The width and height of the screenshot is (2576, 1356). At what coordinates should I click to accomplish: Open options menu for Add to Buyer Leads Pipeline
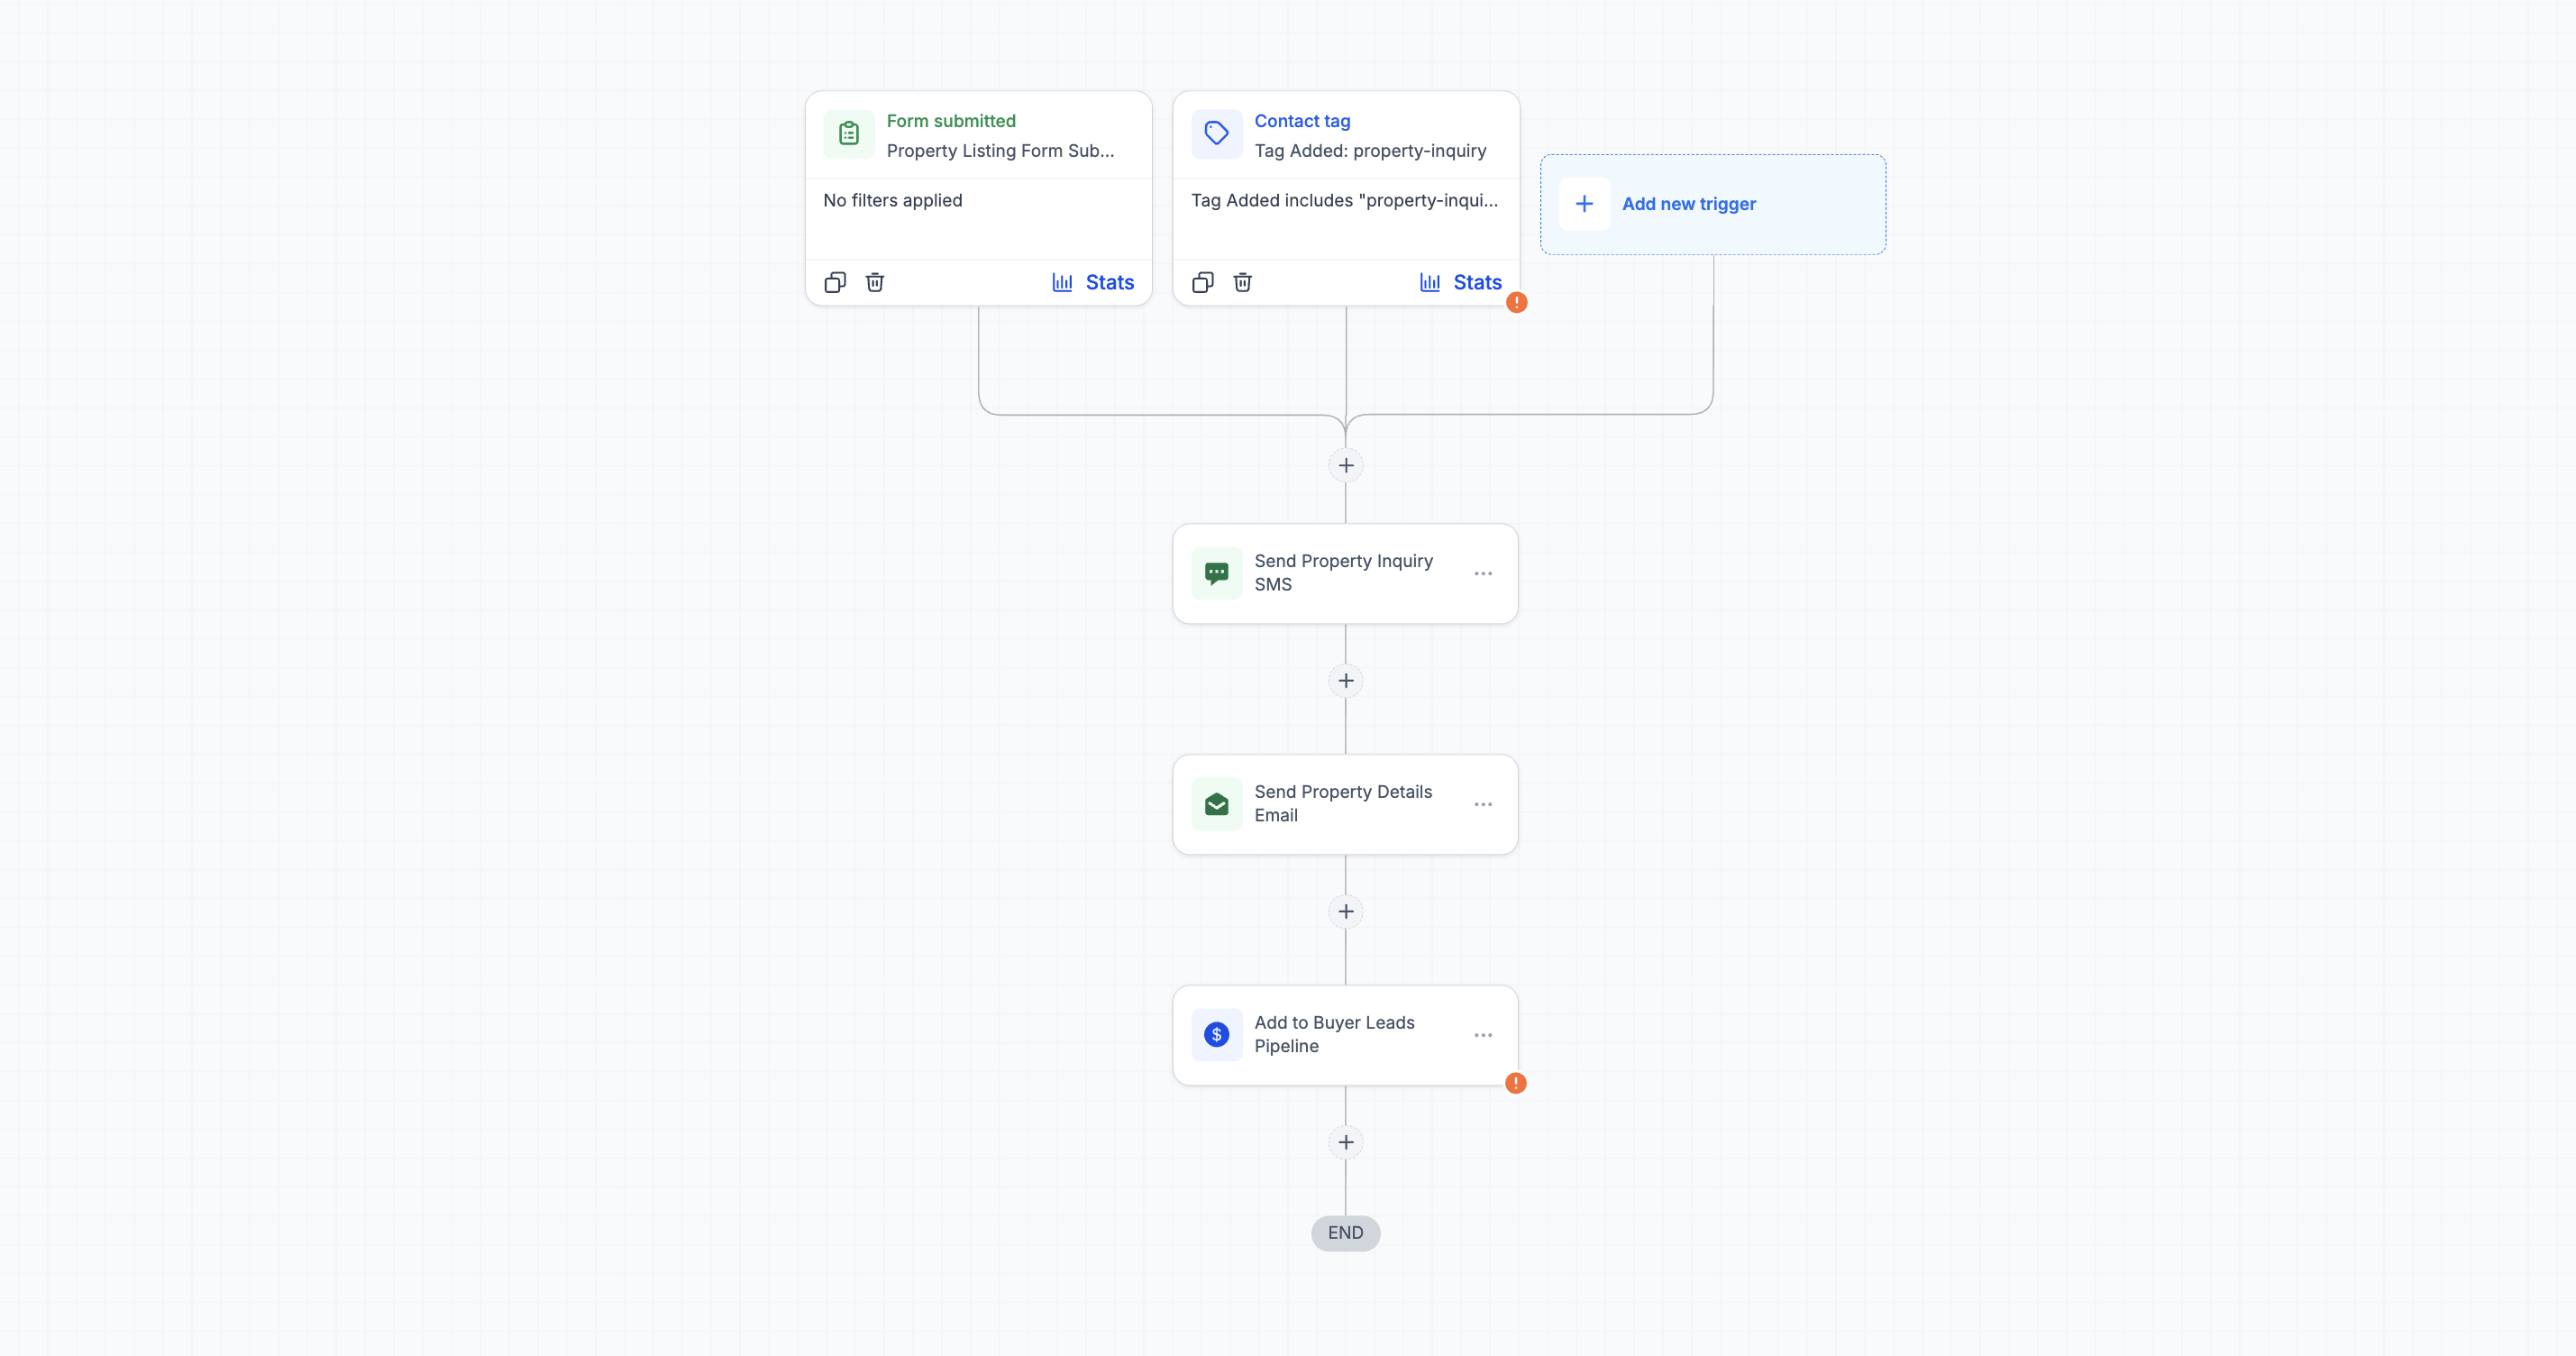pyautogui.click(x=1483, y=1035)
